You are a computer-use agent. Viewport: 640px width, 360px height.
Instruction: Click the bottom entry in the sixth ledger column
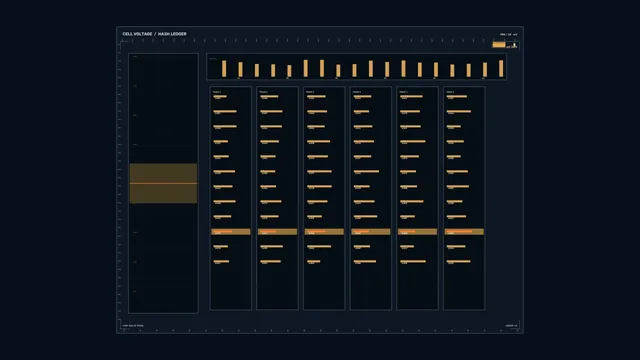[458, 262]
